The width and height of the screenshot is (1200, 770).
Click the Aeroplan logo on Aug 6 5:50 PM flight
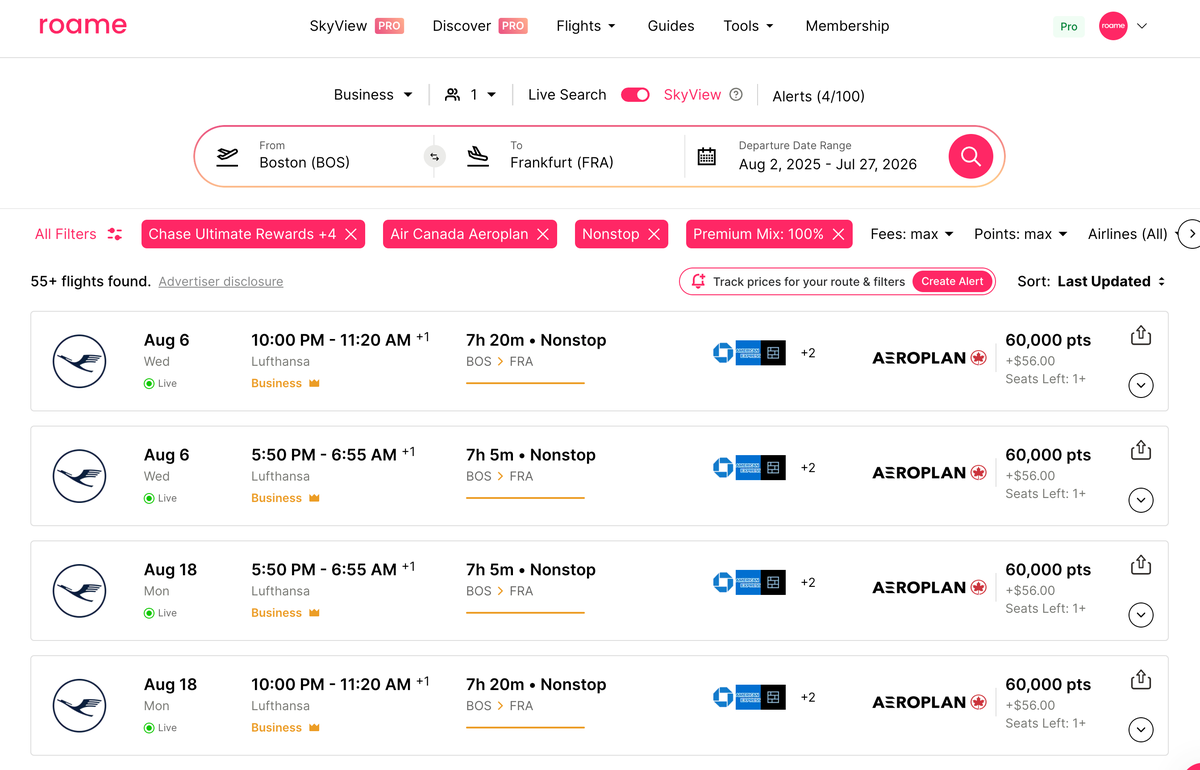click(929, 473)
